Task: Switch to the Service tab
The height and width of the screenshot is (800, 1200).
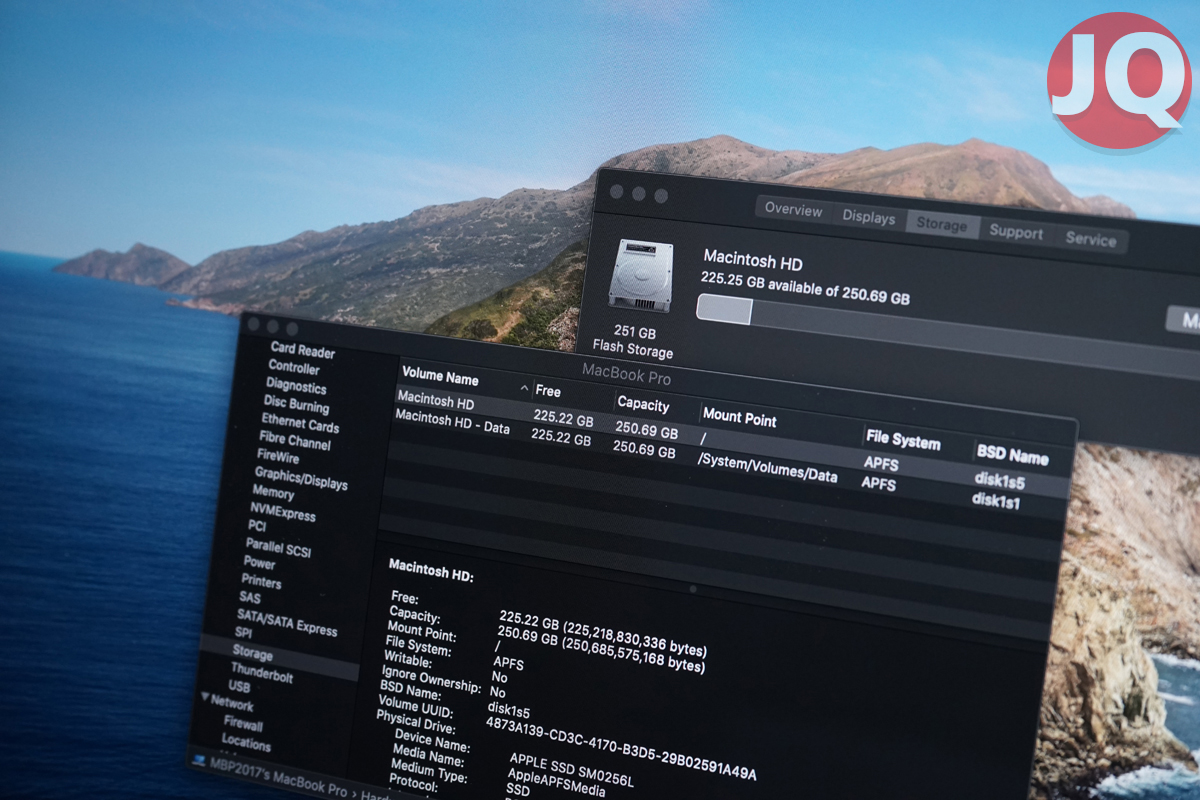Action: coord(1090,239)
